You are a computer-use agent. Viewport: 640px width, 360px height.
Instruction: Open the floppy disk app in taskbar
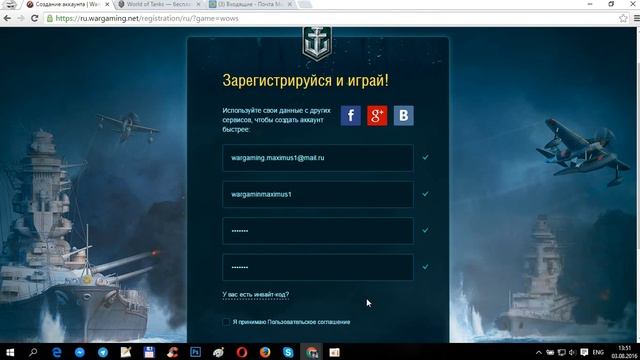coord(149,352)
